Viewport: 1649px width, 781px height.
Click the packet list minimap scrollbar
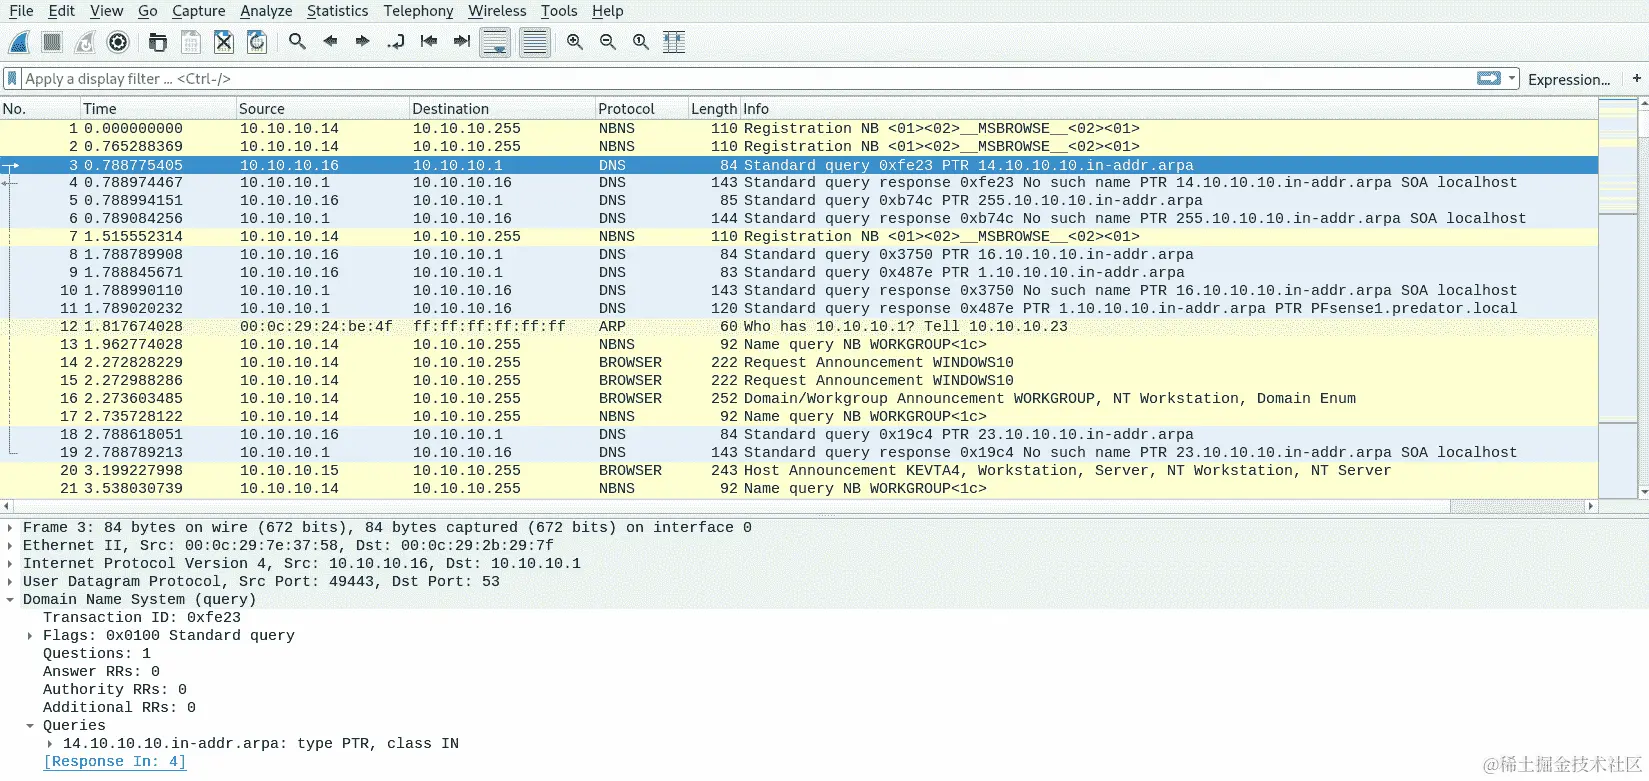(1618, 300)
